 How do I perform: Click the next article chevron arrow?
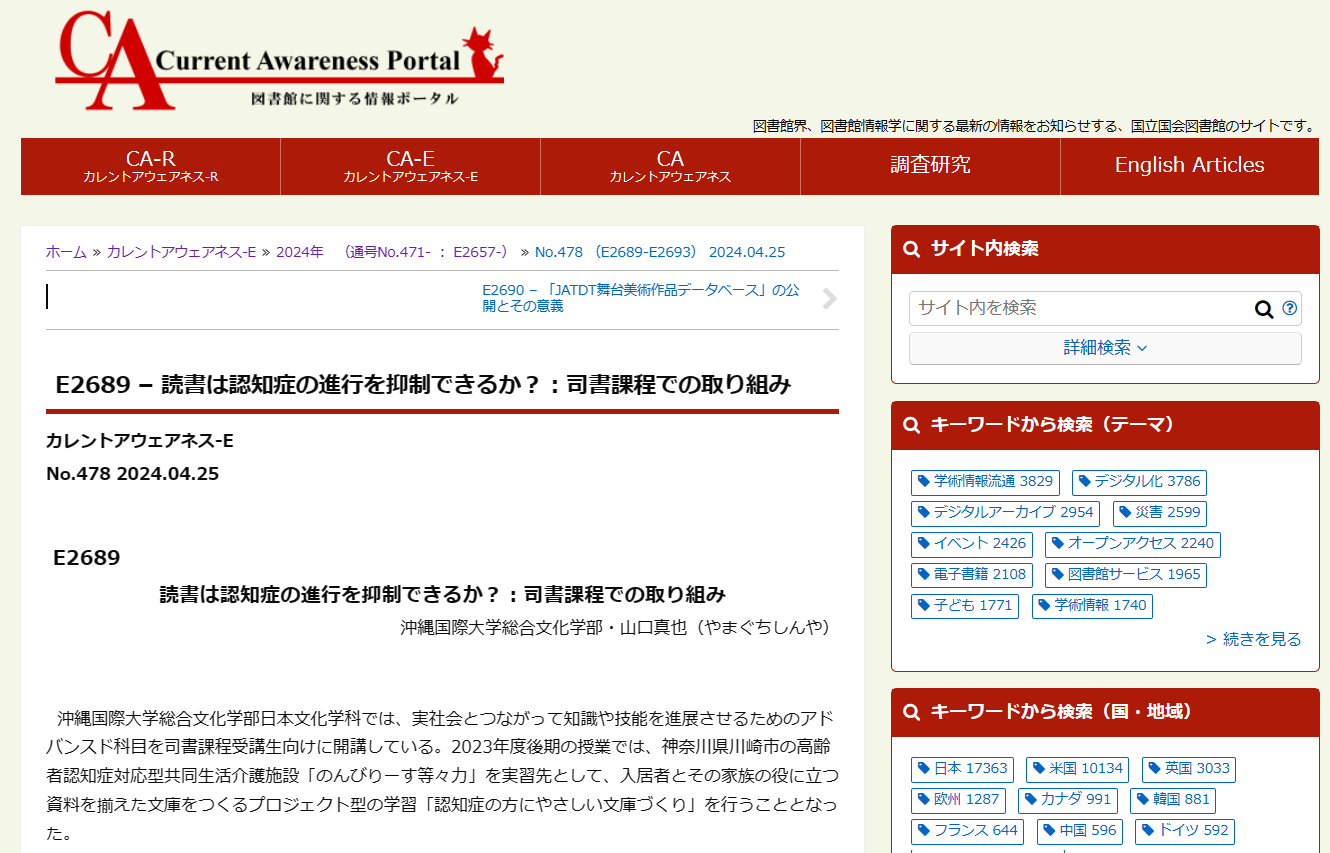coord(829,298)
